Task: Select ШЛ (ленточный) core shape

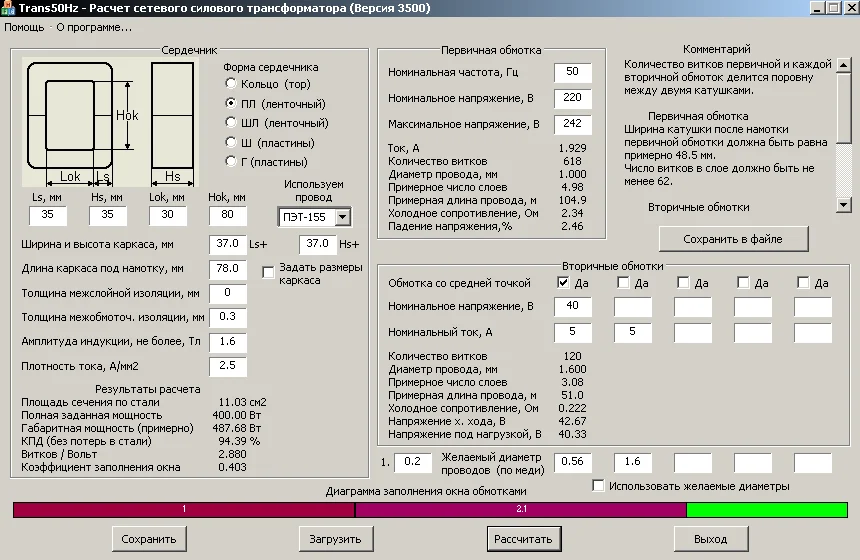Action: pyautogui.click(x=231, y=122)
